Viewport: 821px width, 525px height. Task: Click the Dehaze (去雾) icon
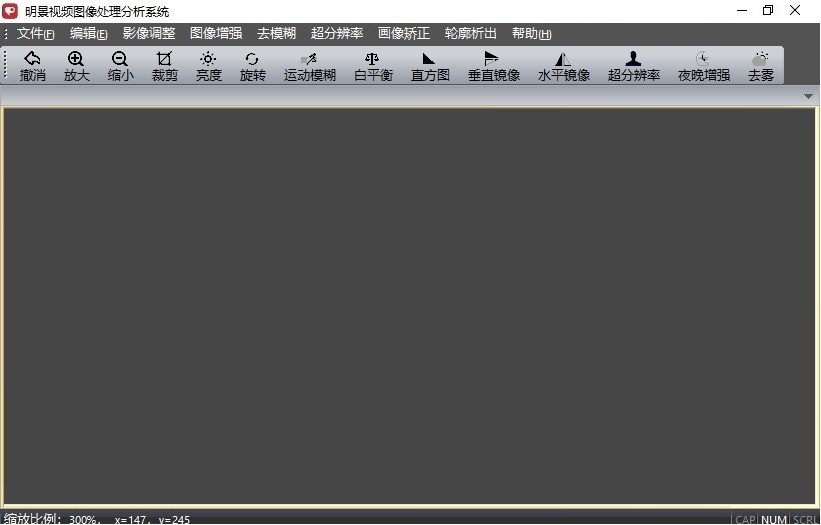pyautogui.click(x=761, y=66)
